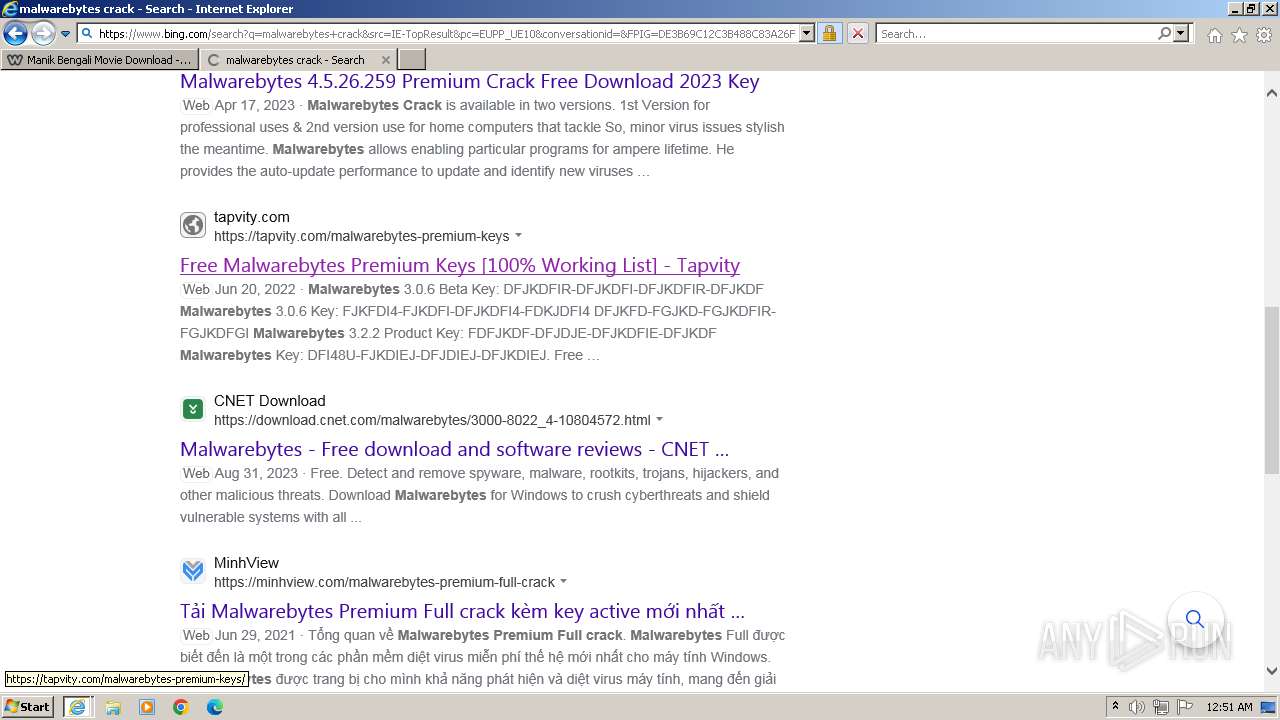Screen dimensions: 1280x720
Task: Click the floating blue search magnifier button
Action: click(1195, 619)
